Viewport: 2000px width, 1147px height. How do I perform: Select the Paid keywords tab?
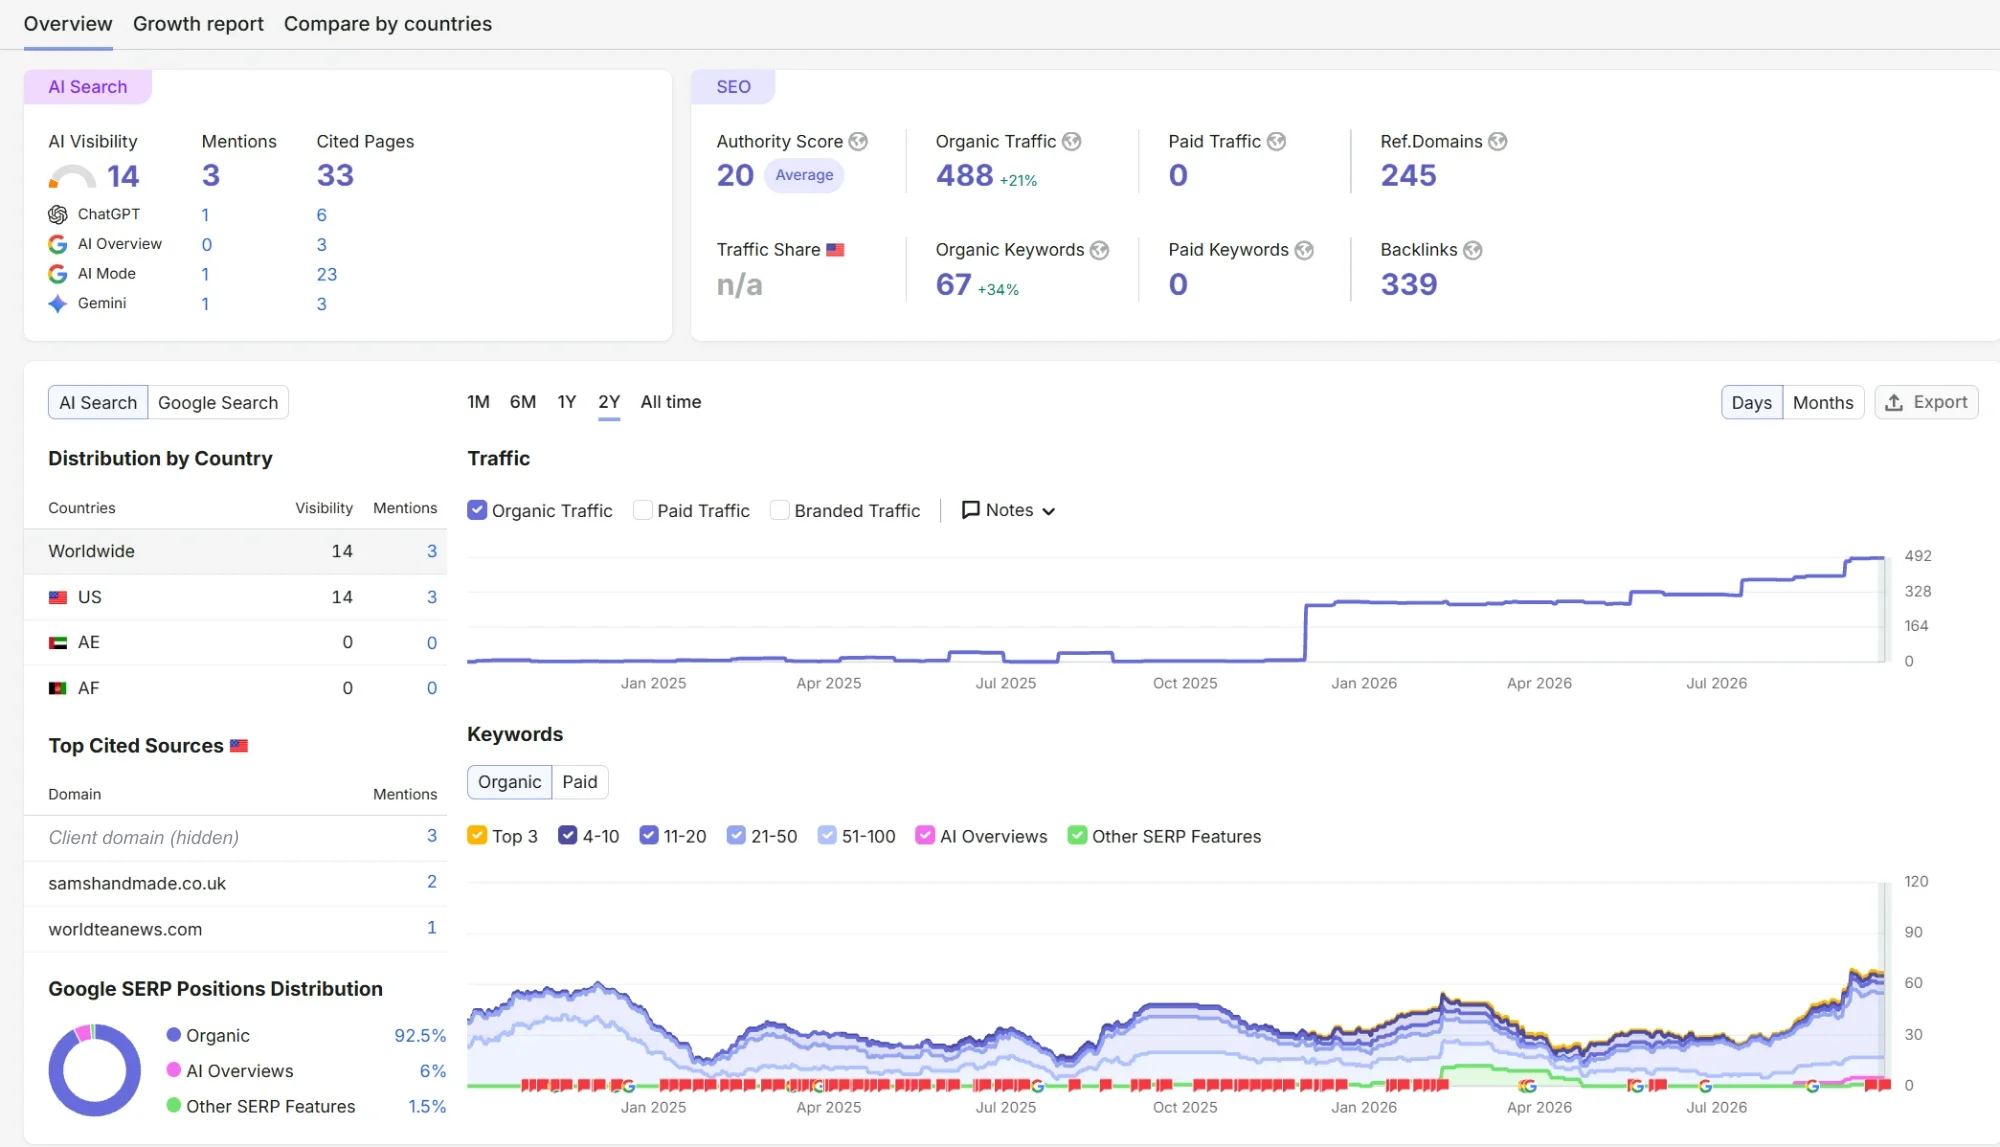(580, 782)
